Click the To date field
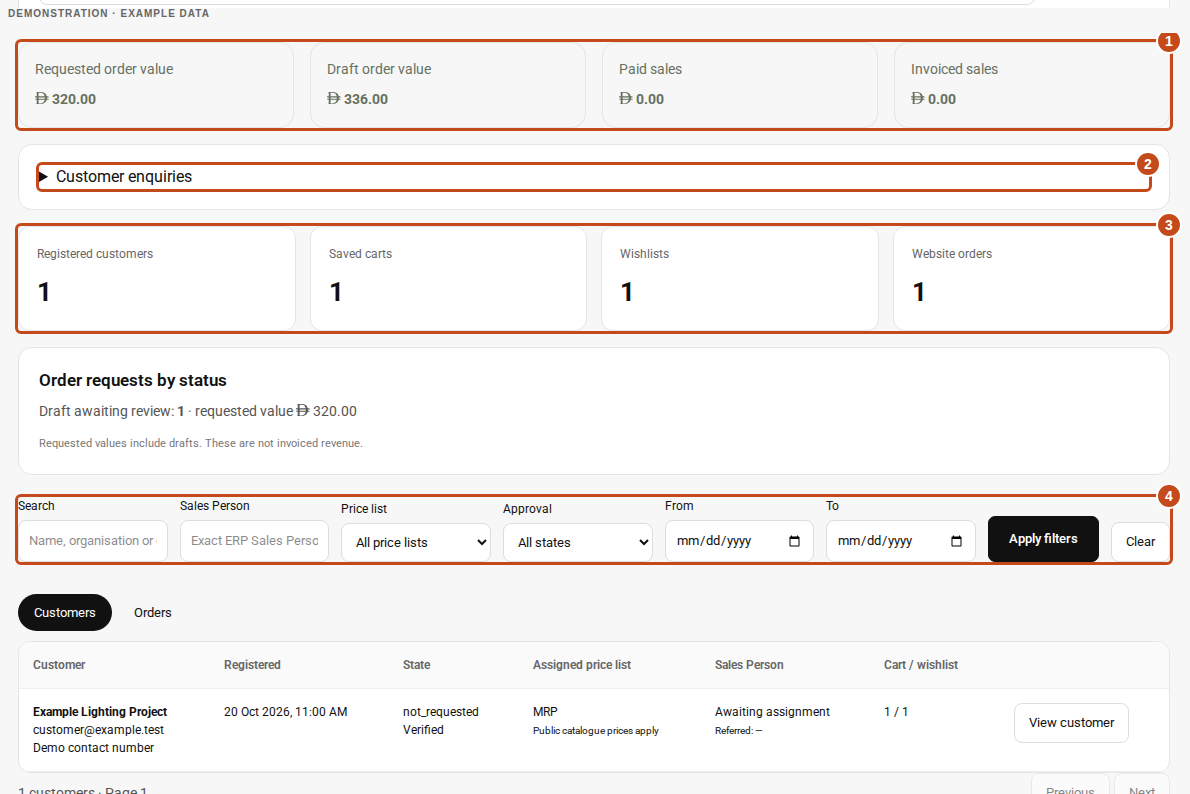Viewport: 1190px width, 794px height. tap(901, 540)
